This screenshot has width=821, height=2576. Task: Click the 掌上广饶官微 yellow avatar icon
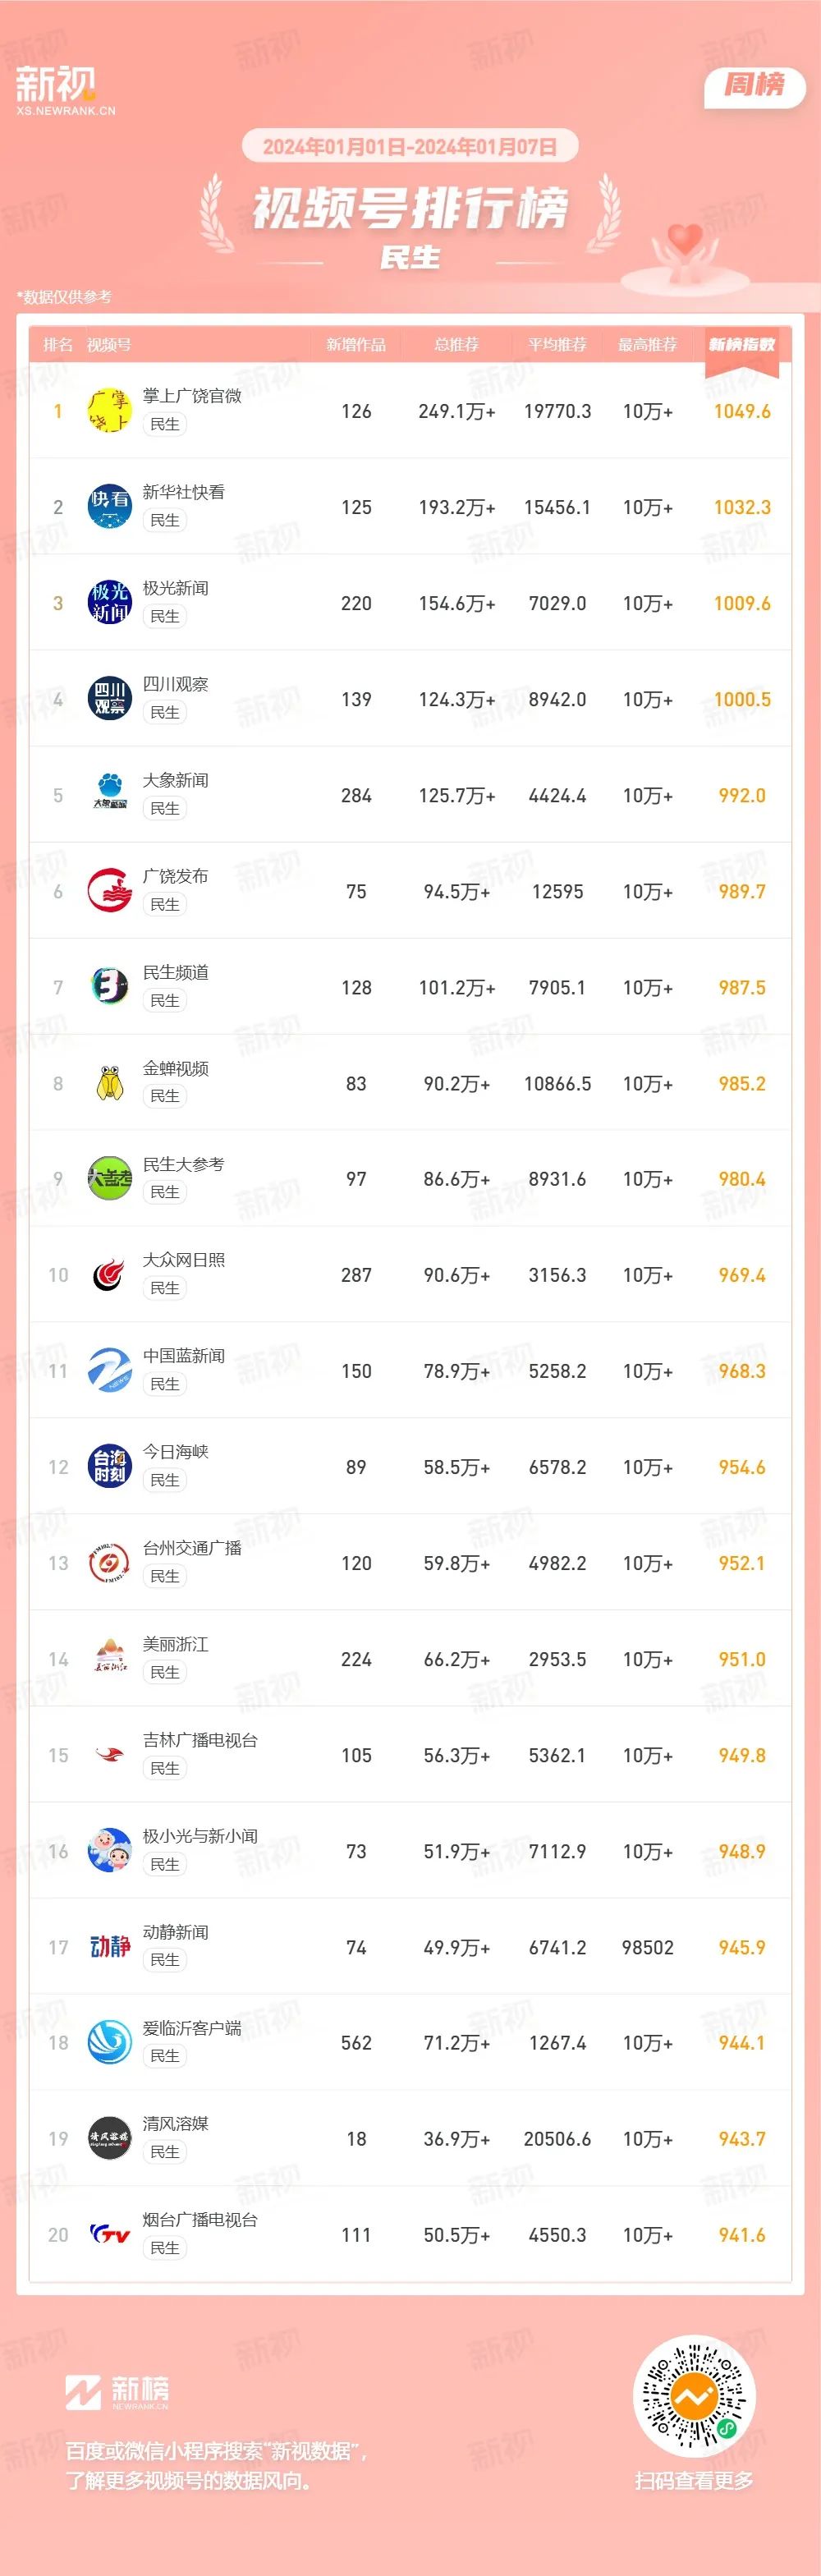pos(110,411)
